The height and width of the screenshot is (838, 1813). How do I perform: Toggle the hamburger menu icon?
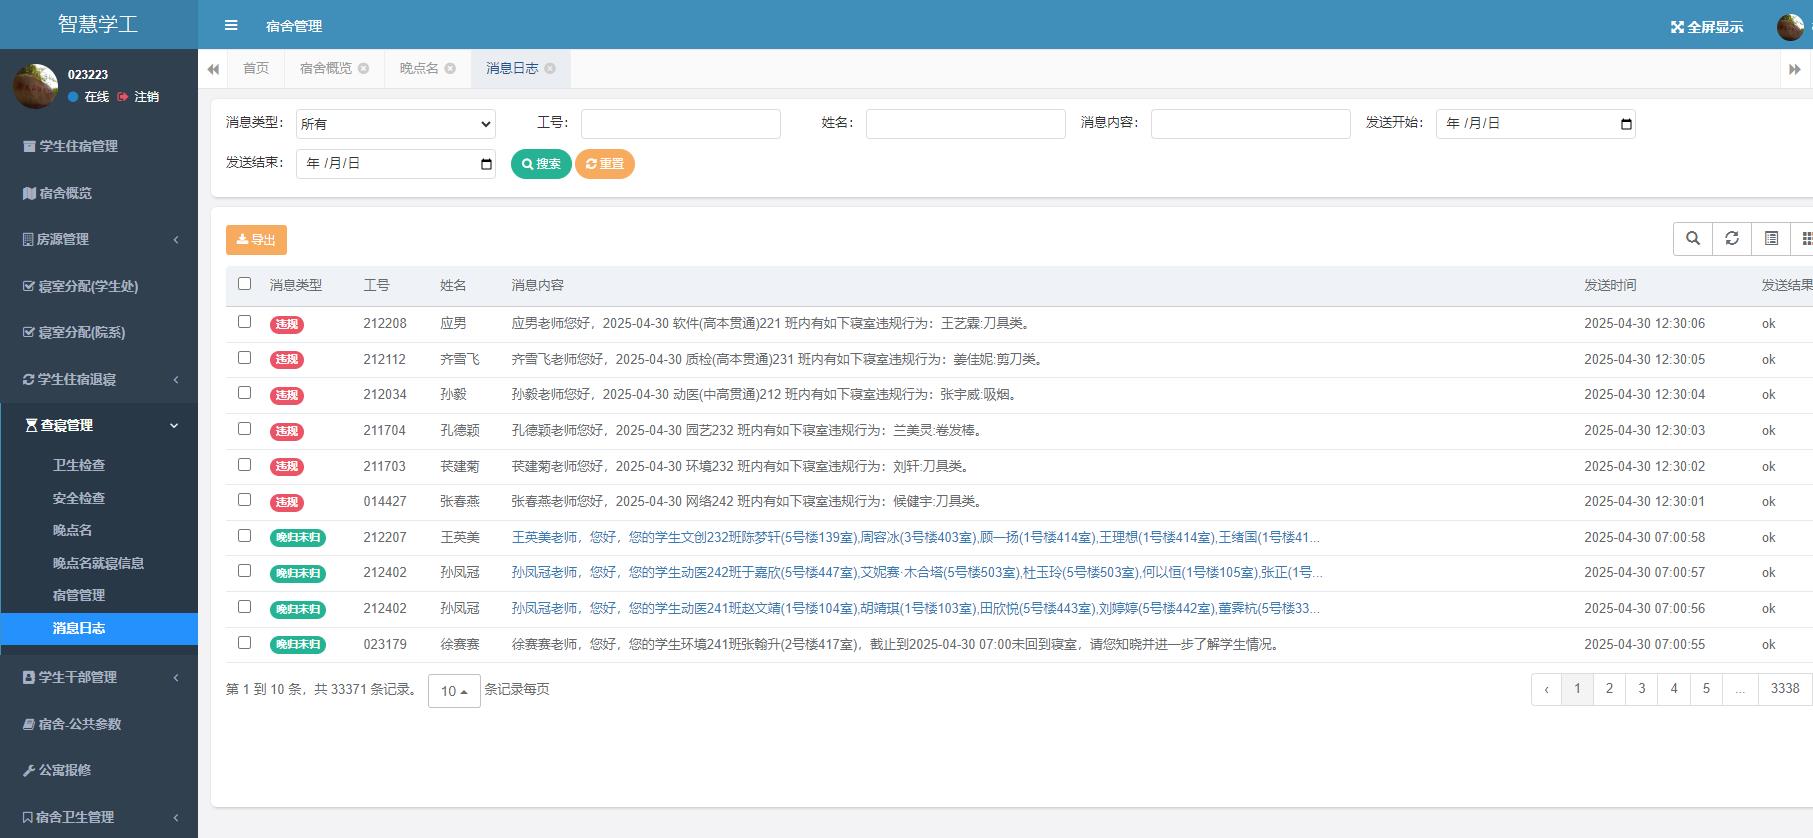pyautogui.click(x=231, y=26)
